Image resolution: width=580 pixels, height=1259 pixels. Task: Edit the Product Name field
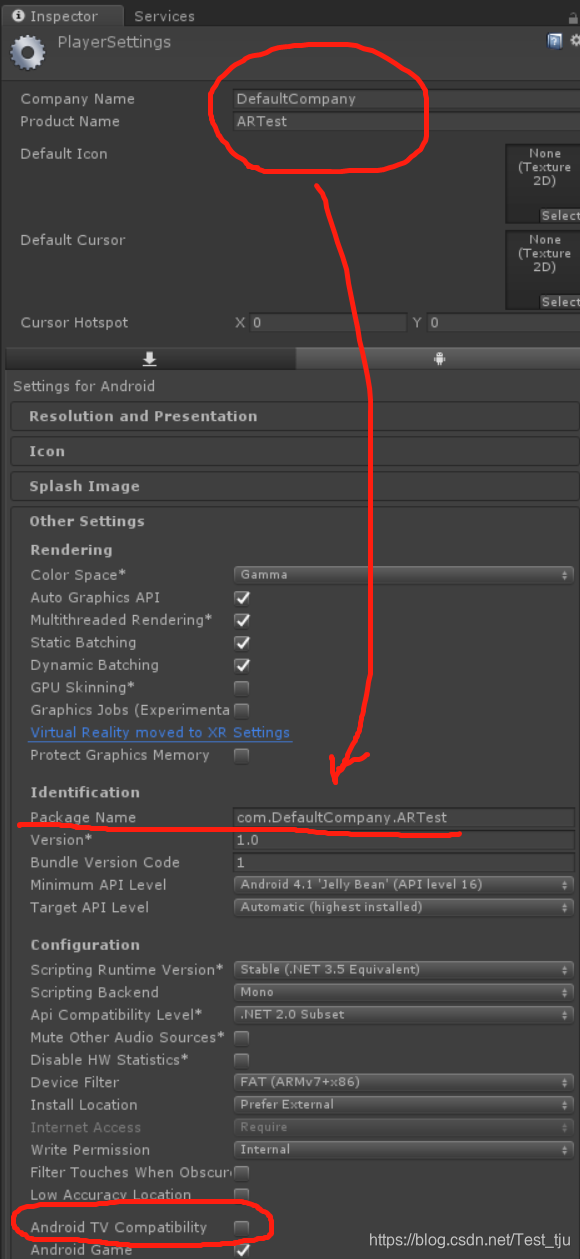pos(404,121)
